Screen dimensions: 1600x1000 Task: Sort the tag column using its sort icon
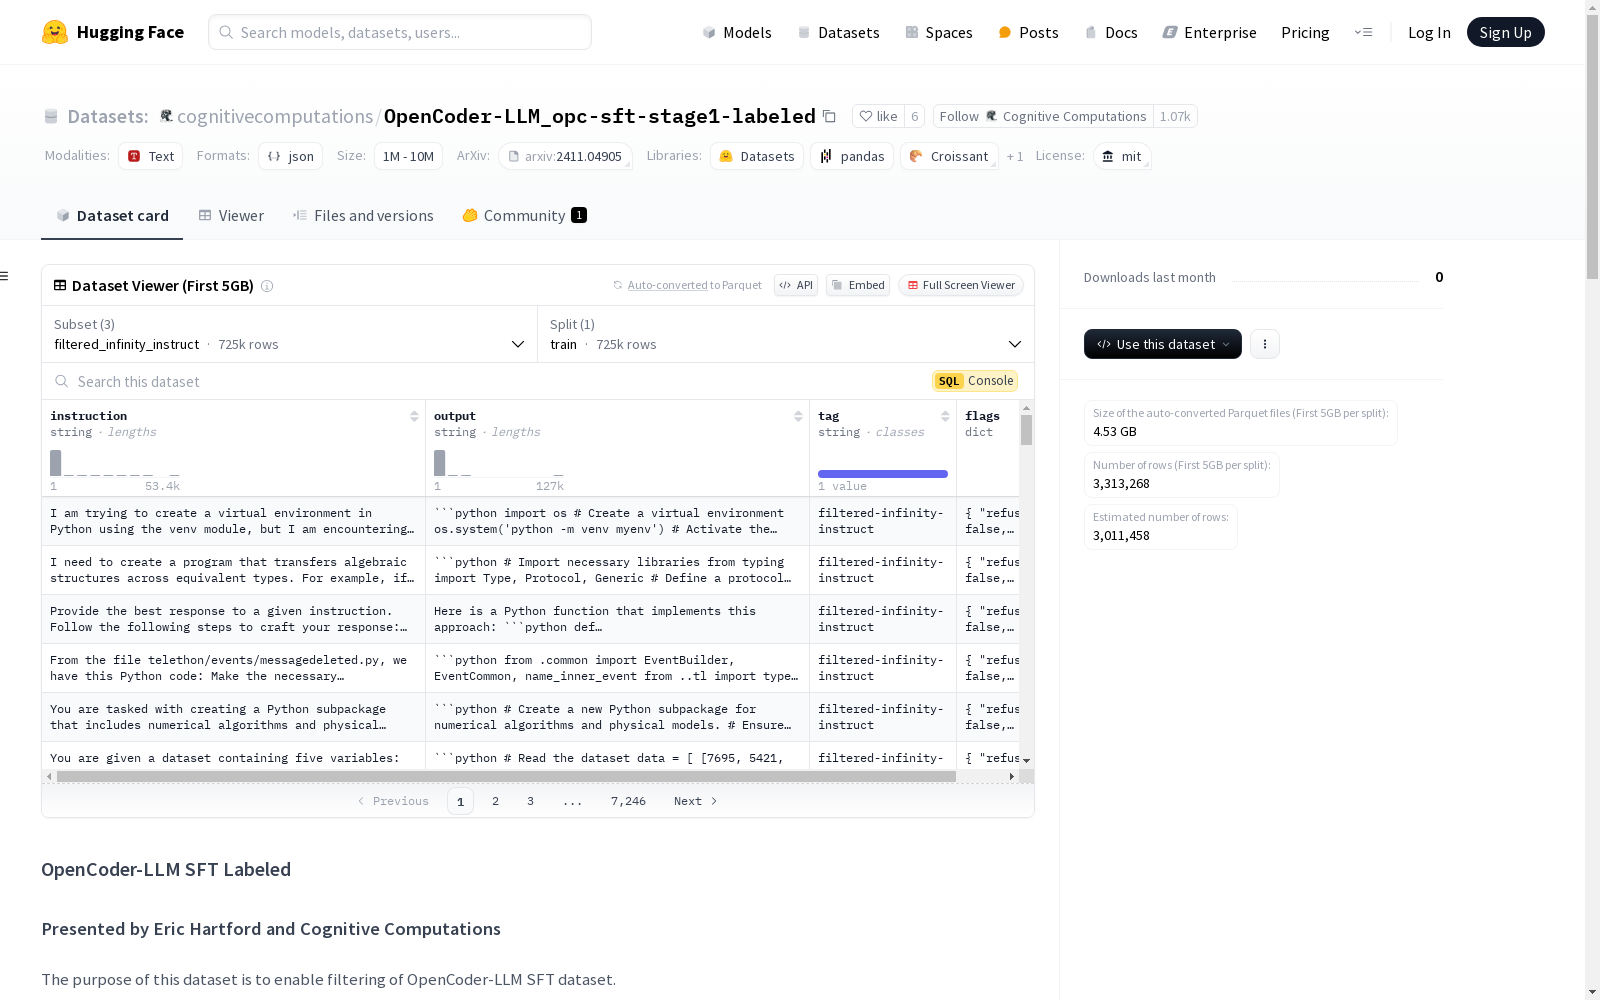click(x=945, y=416)
